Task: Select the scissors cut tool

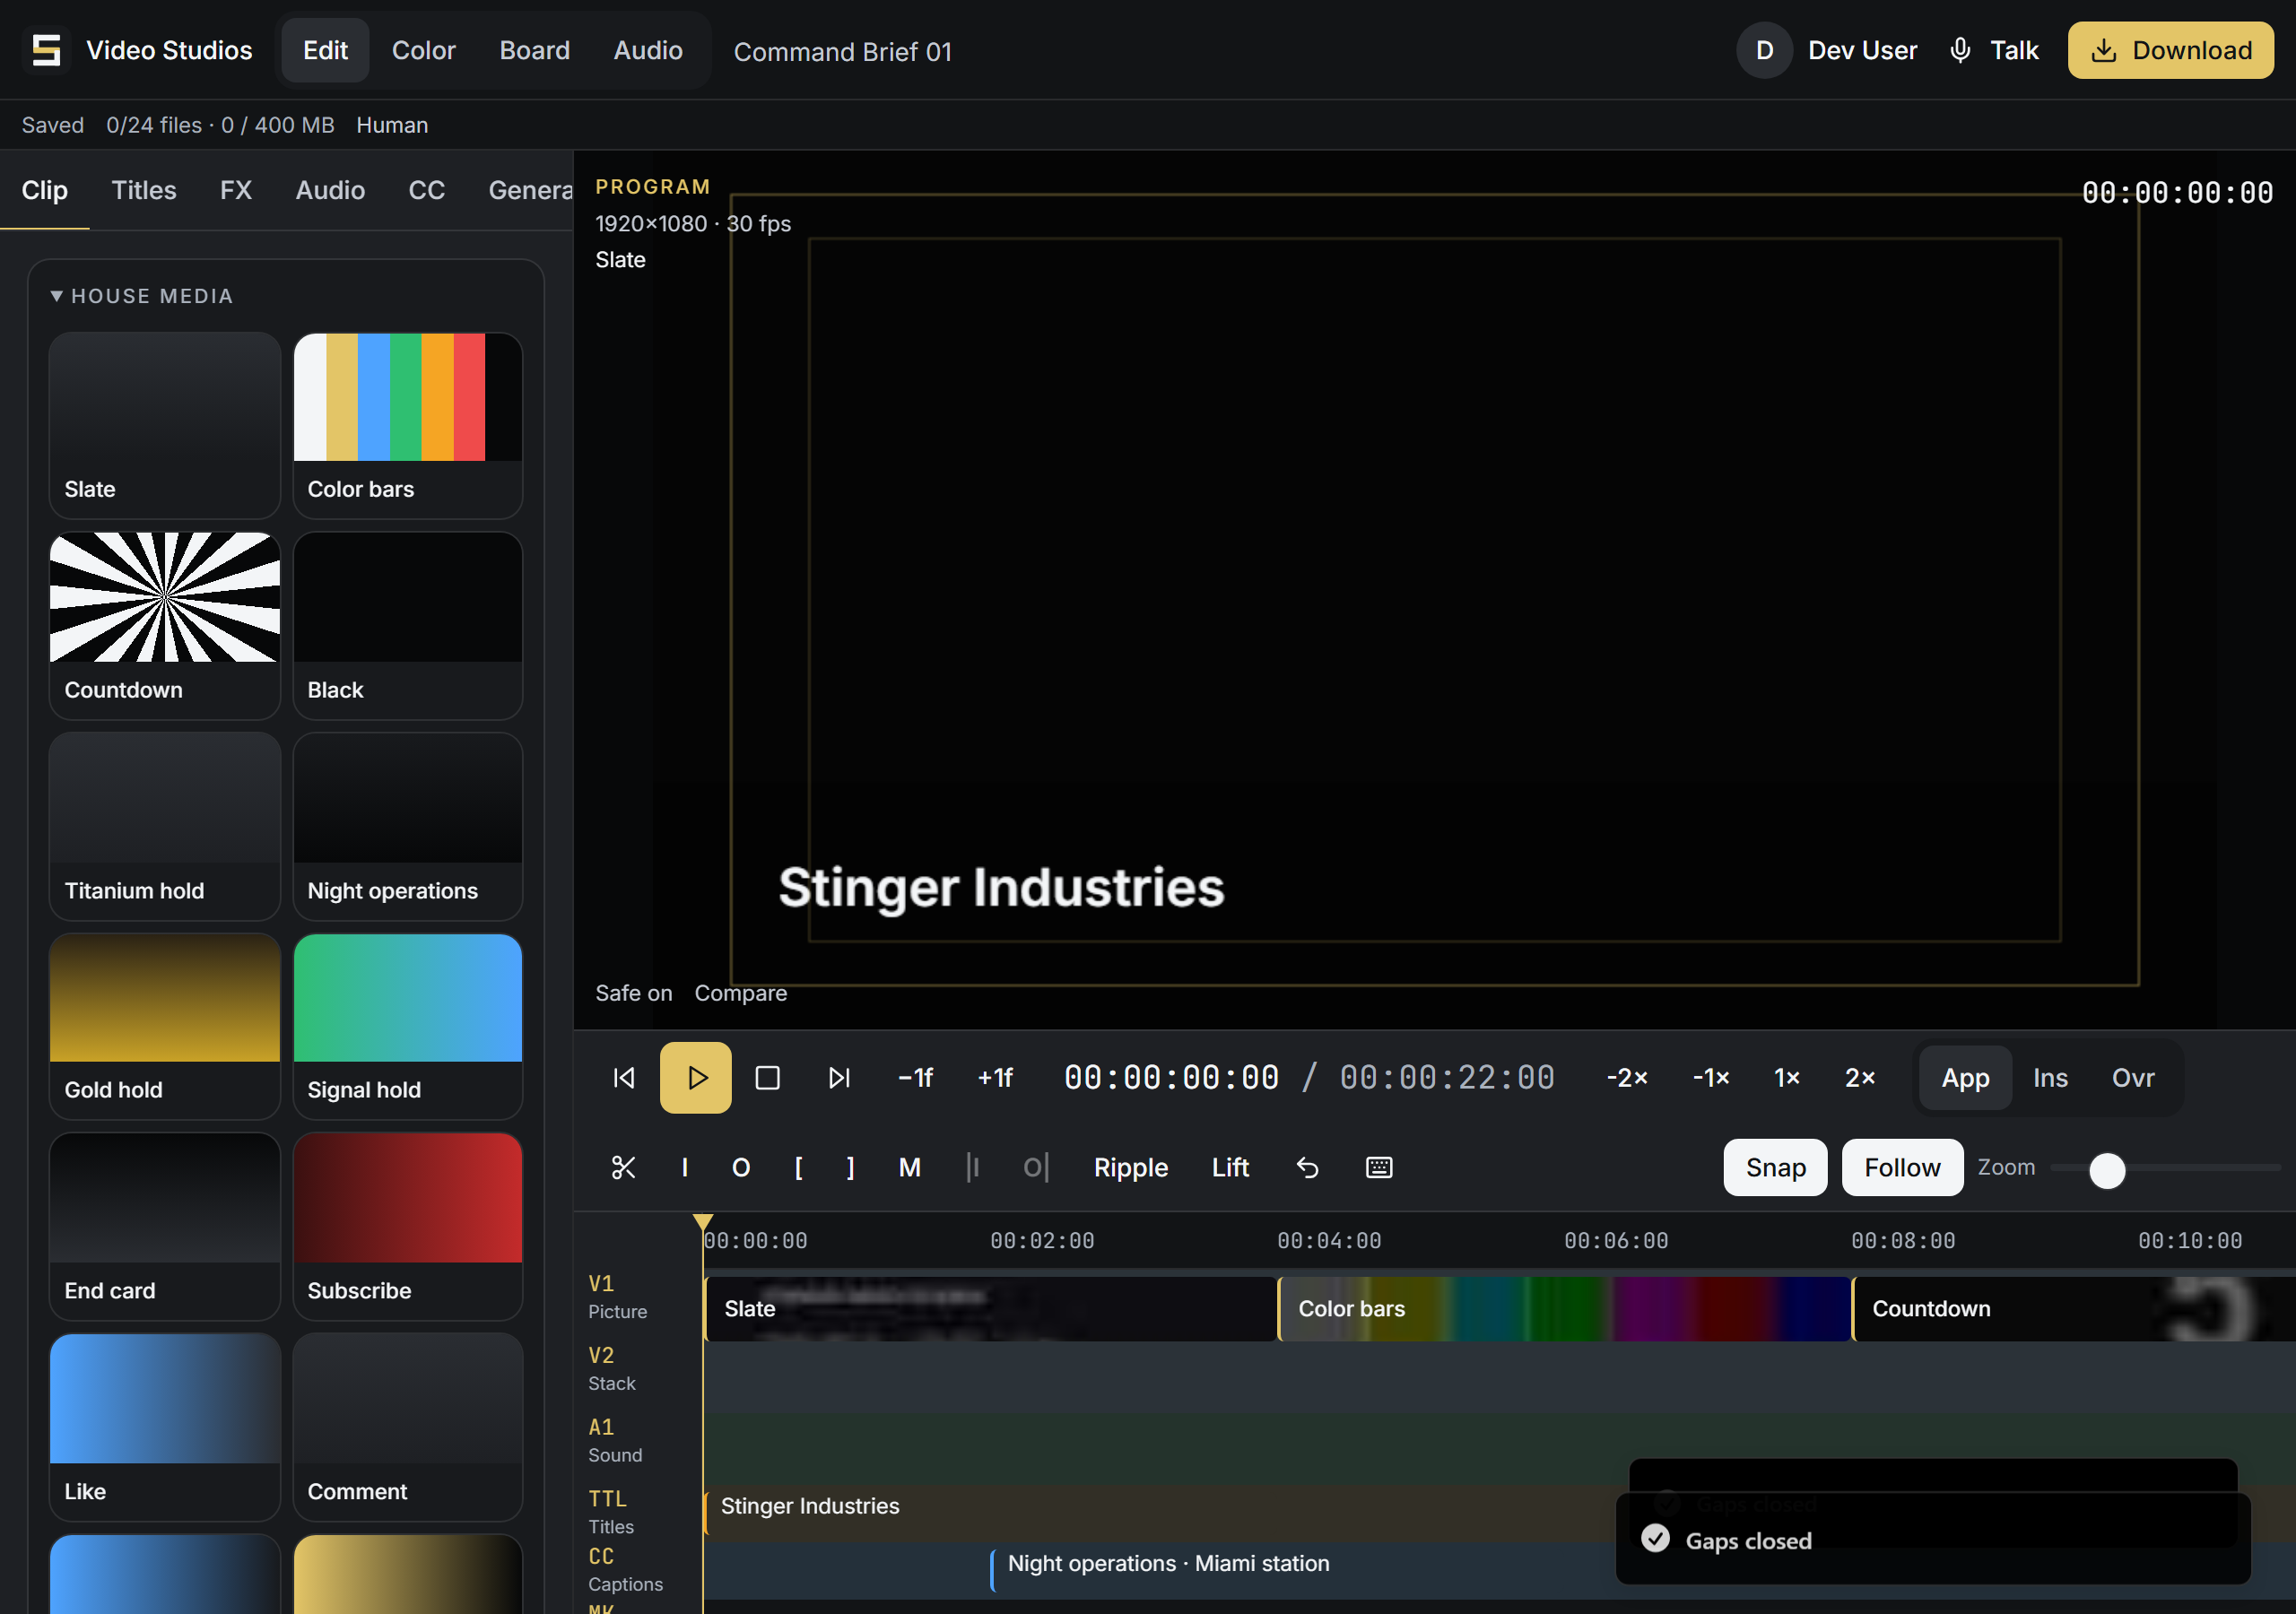Action: 624,1167
